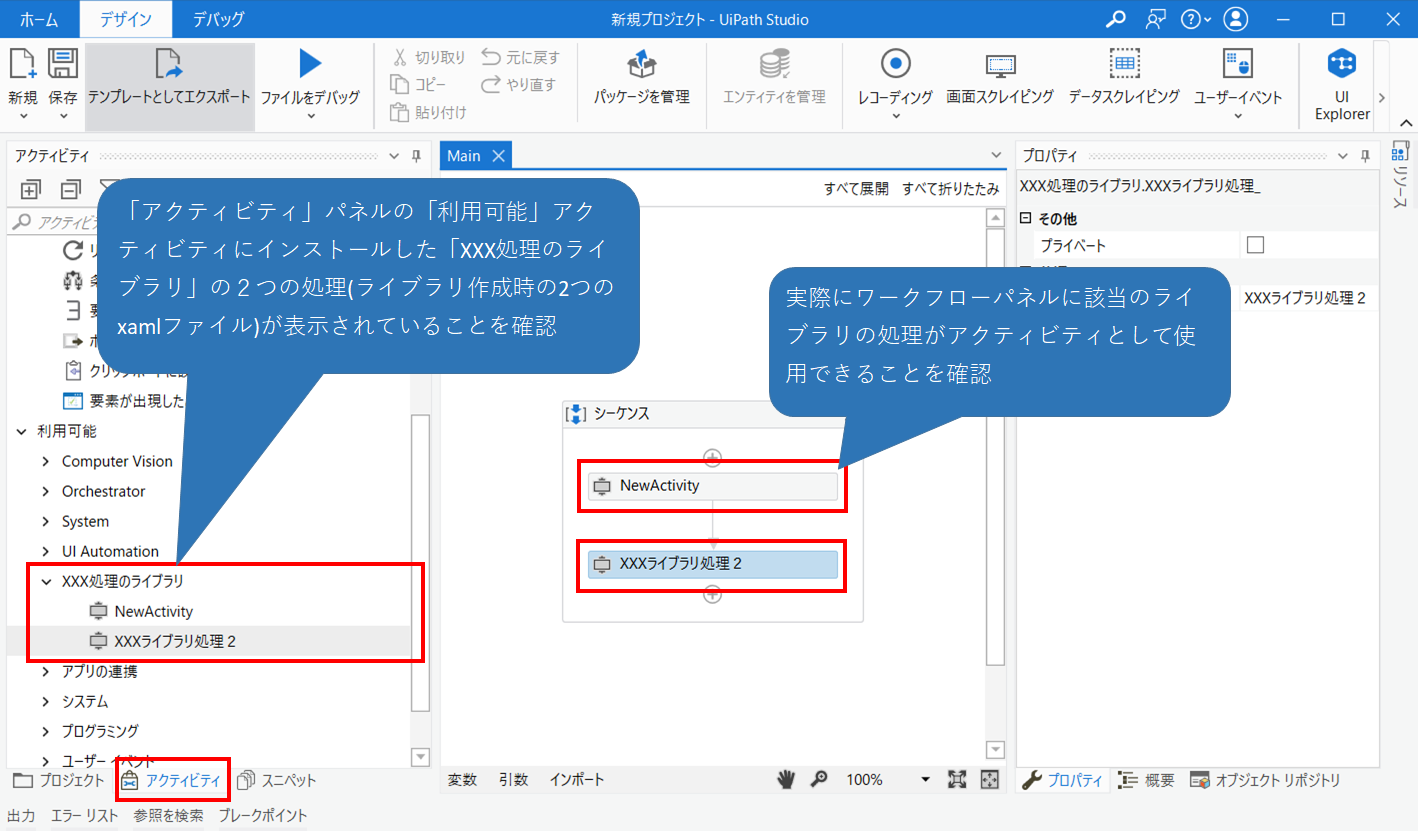Click エンティティを管理 icon
Screen dimensions: 1418x831
(774, 65)
